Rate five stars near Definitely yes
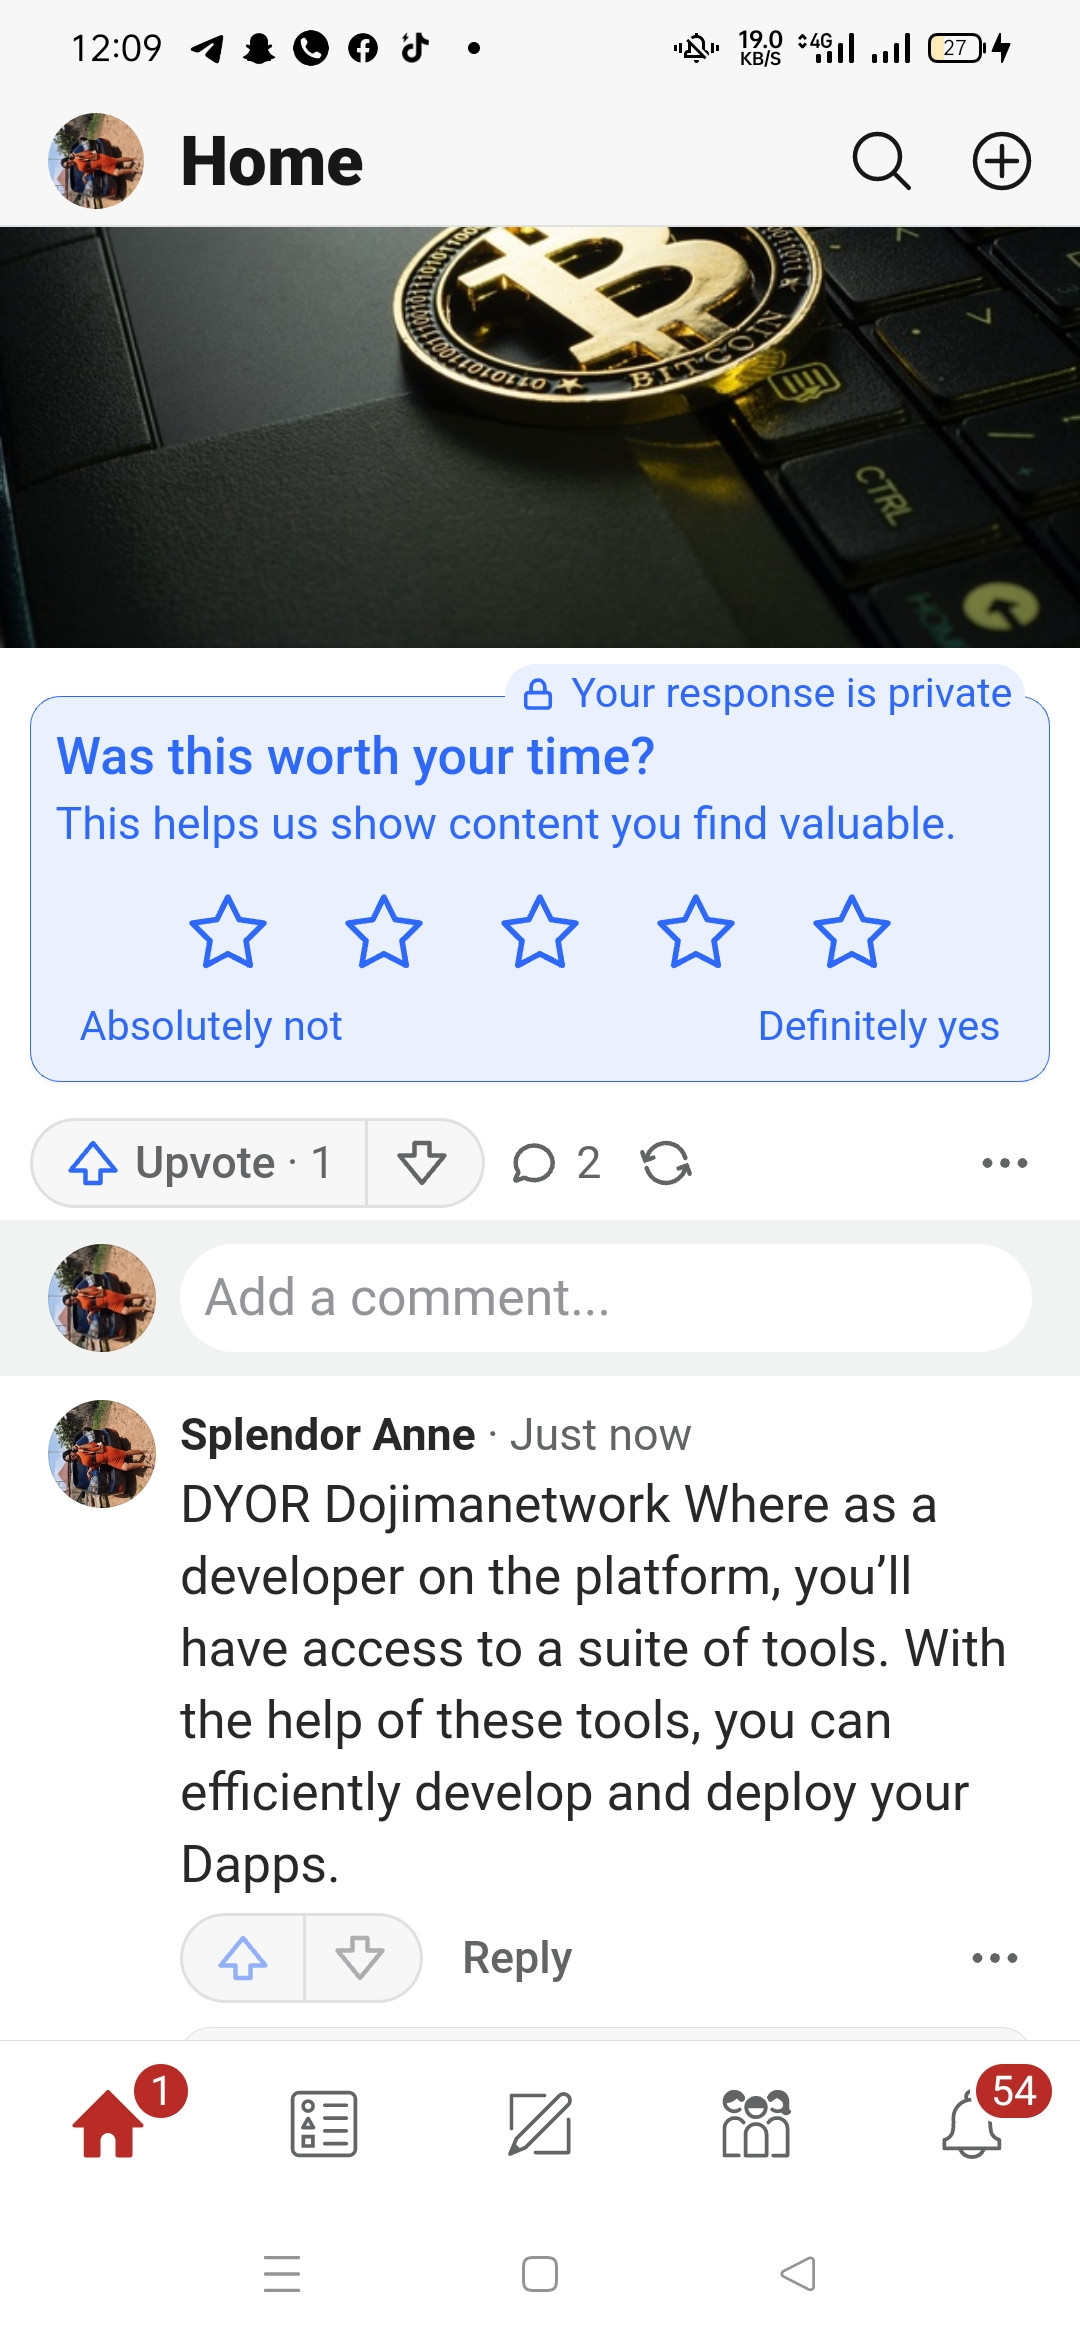 pyautogui.click(x=852, y=932)
